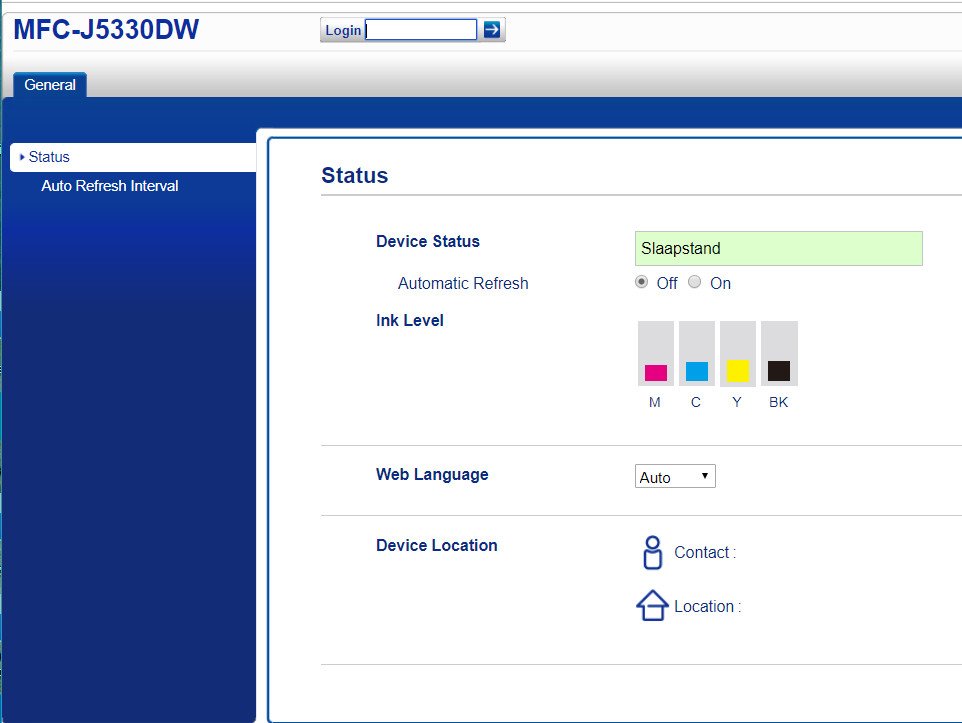The width and height of the screenshot is (962, 723).
Task: Switch to the General tab
Action: (50, 85)
